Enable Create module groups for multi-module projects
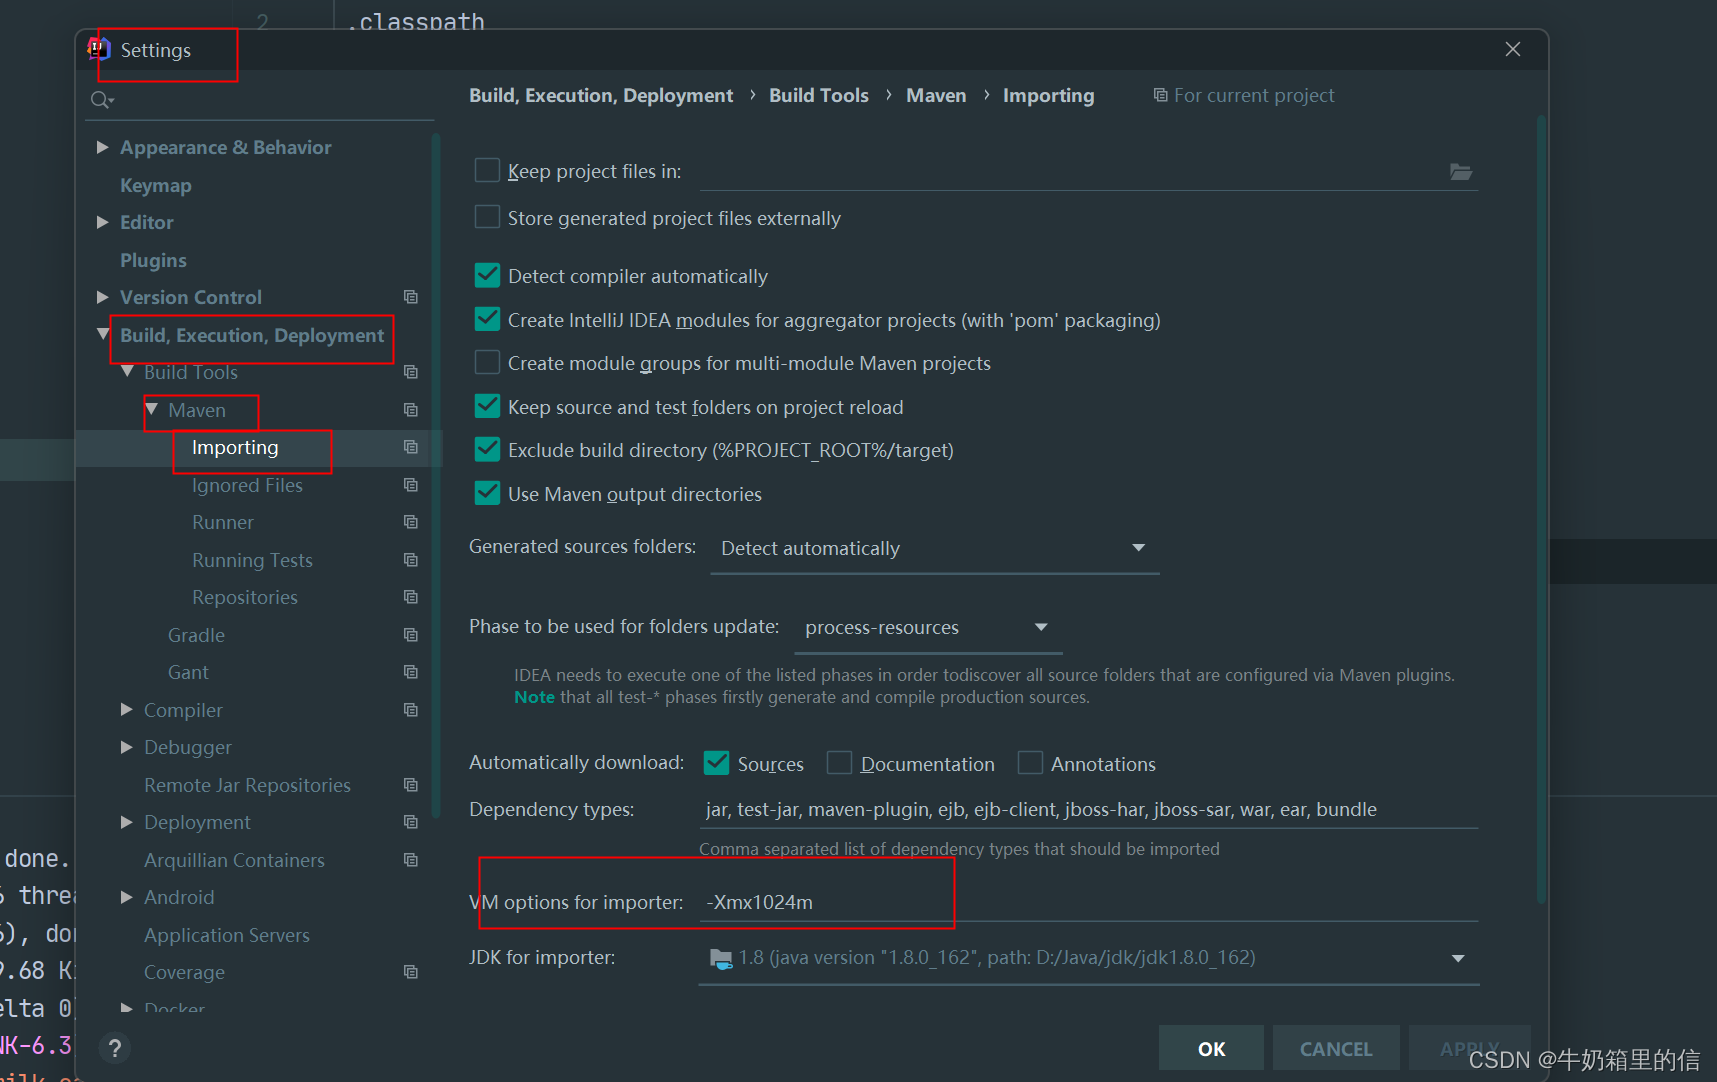Viewport: 1717px width, 1082px height. coord(487,362)
